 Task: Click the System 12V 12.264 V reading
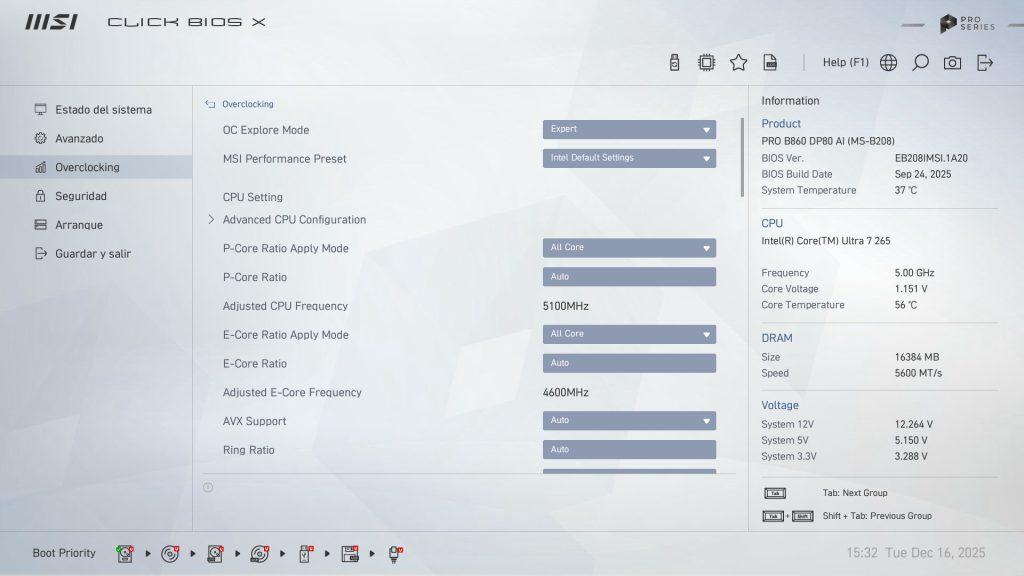[914, 424]
